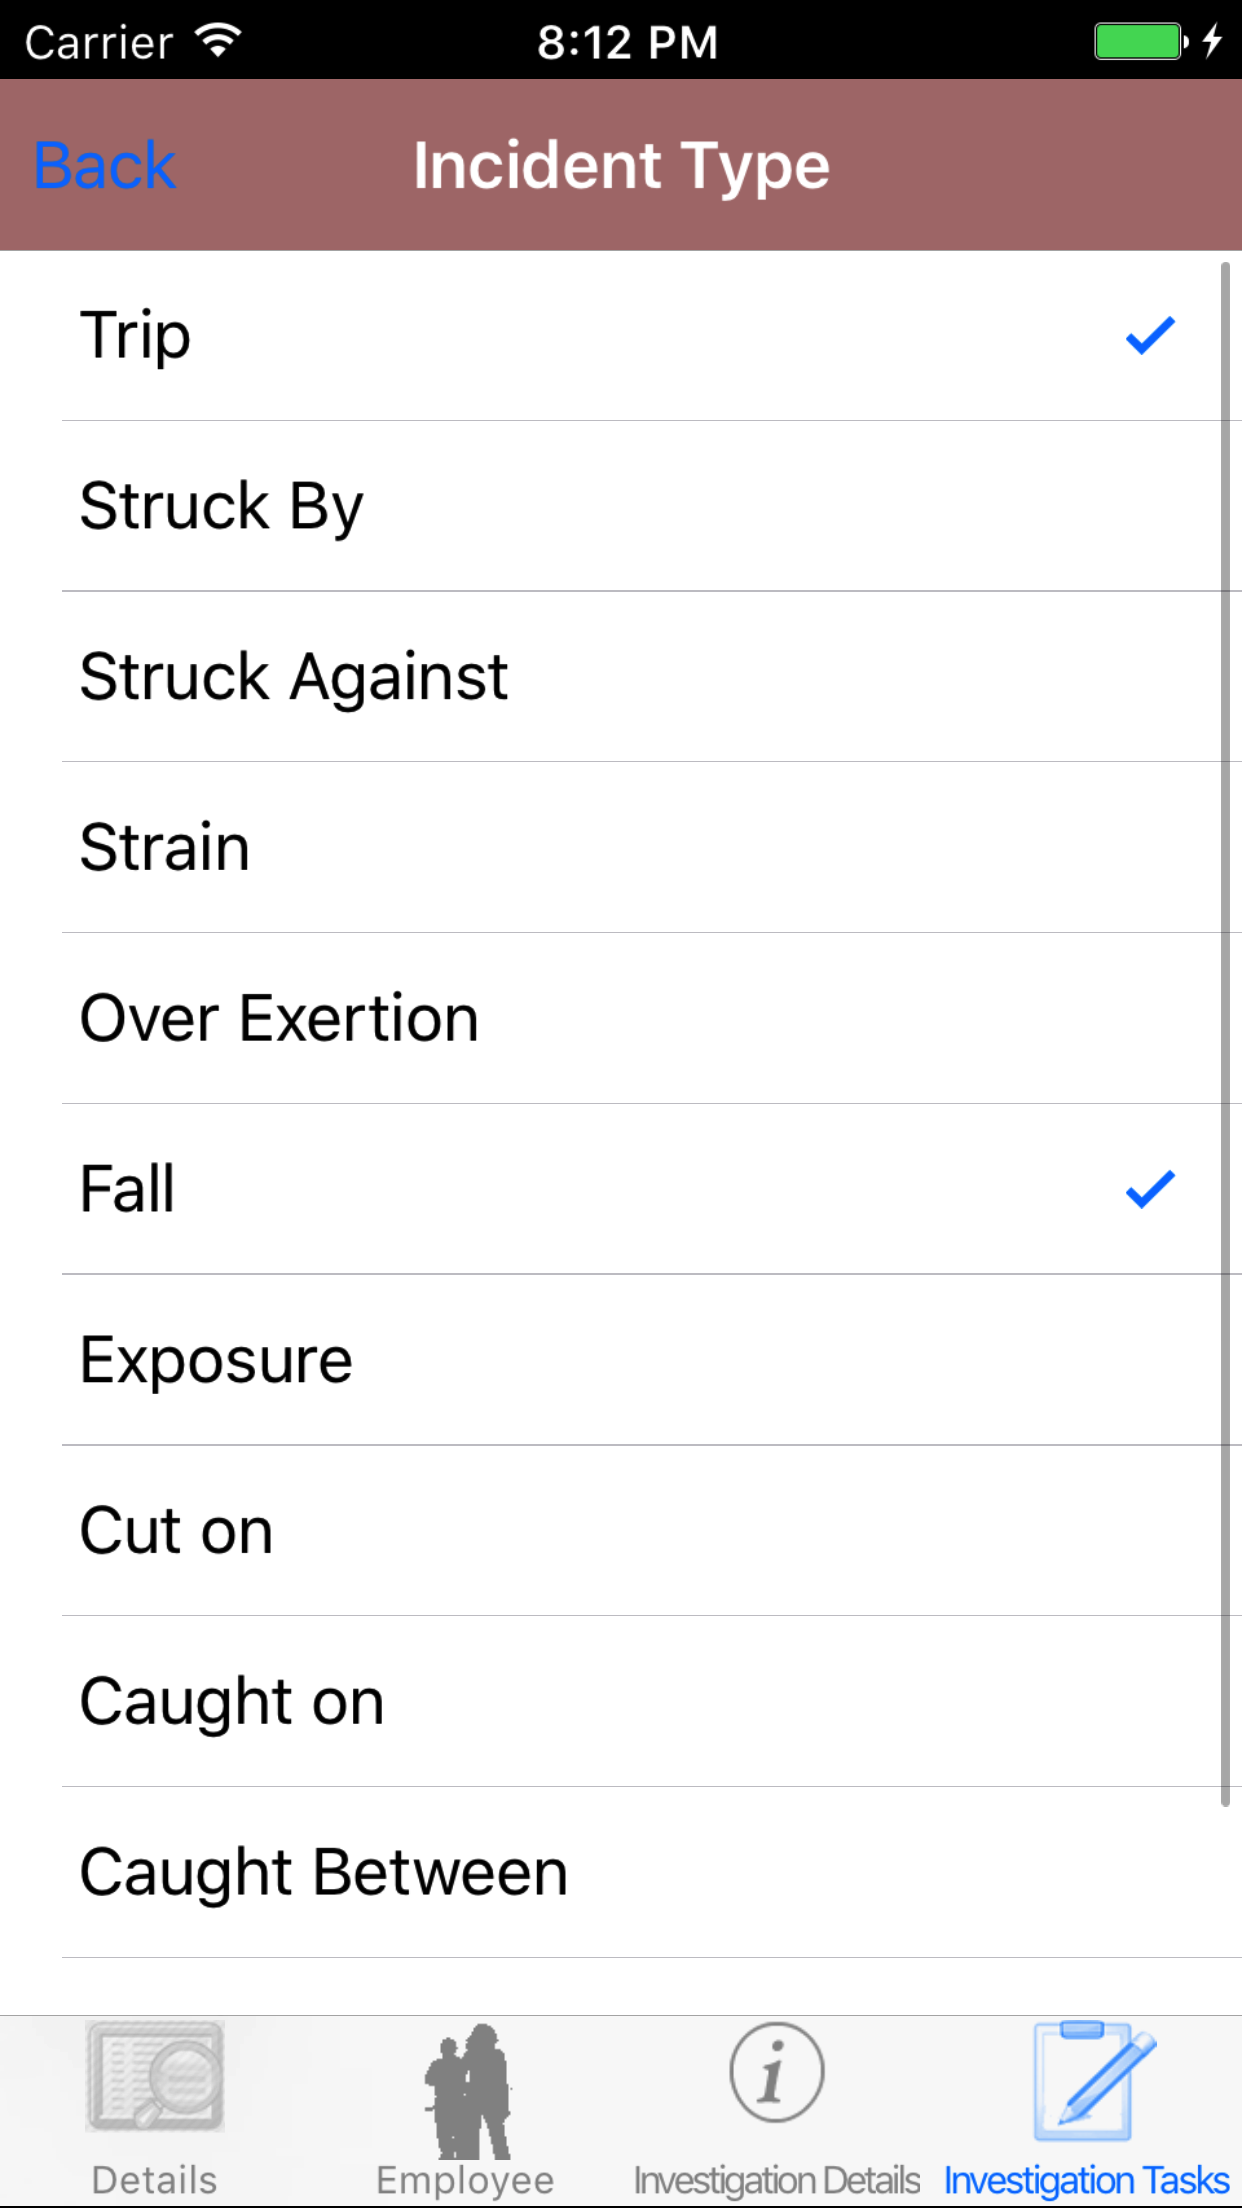Open the Investigation Details tab label
Screen dimensions: 1242x2208
tap(777, 2180)
